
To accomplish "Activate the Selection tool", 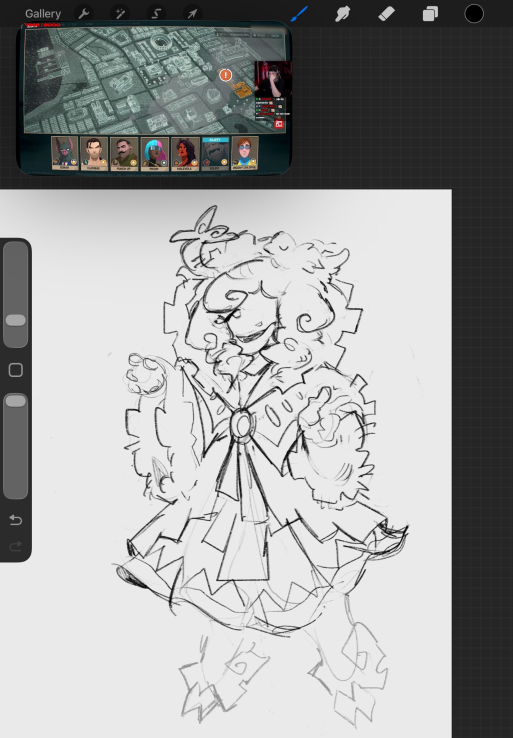I will coord(156,14).
